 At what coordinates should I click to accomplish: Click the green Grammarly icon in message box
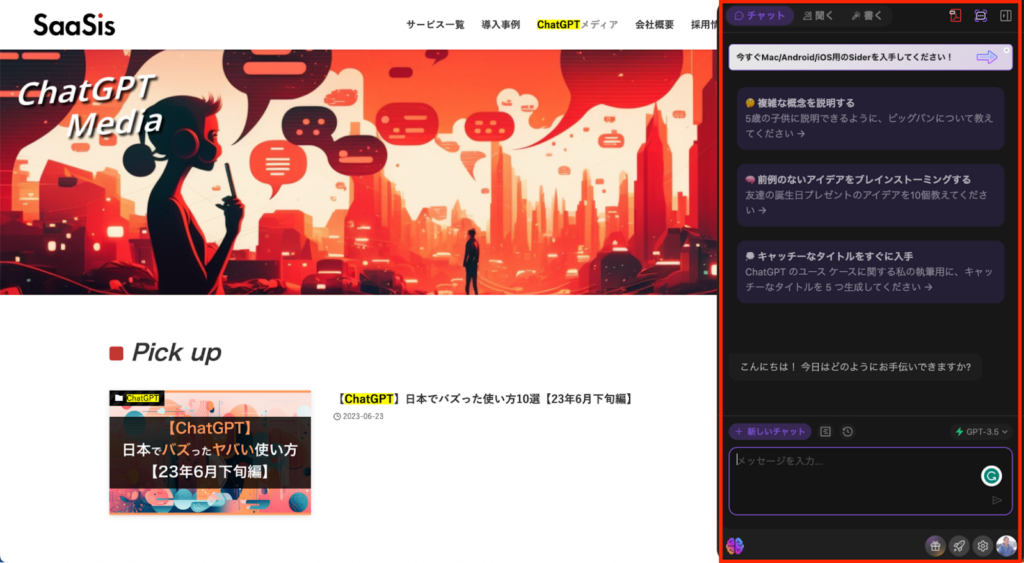point(990,476)
